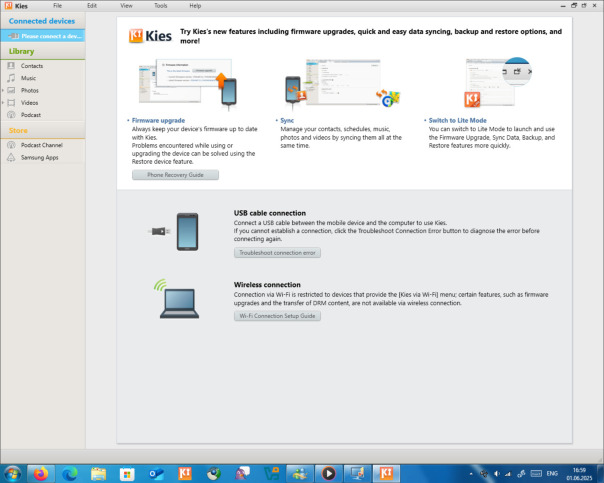This screenshot has height=483, width=604.
Task: Click the Phone Recovery Guide button
Action: click(x=175, y=175)
